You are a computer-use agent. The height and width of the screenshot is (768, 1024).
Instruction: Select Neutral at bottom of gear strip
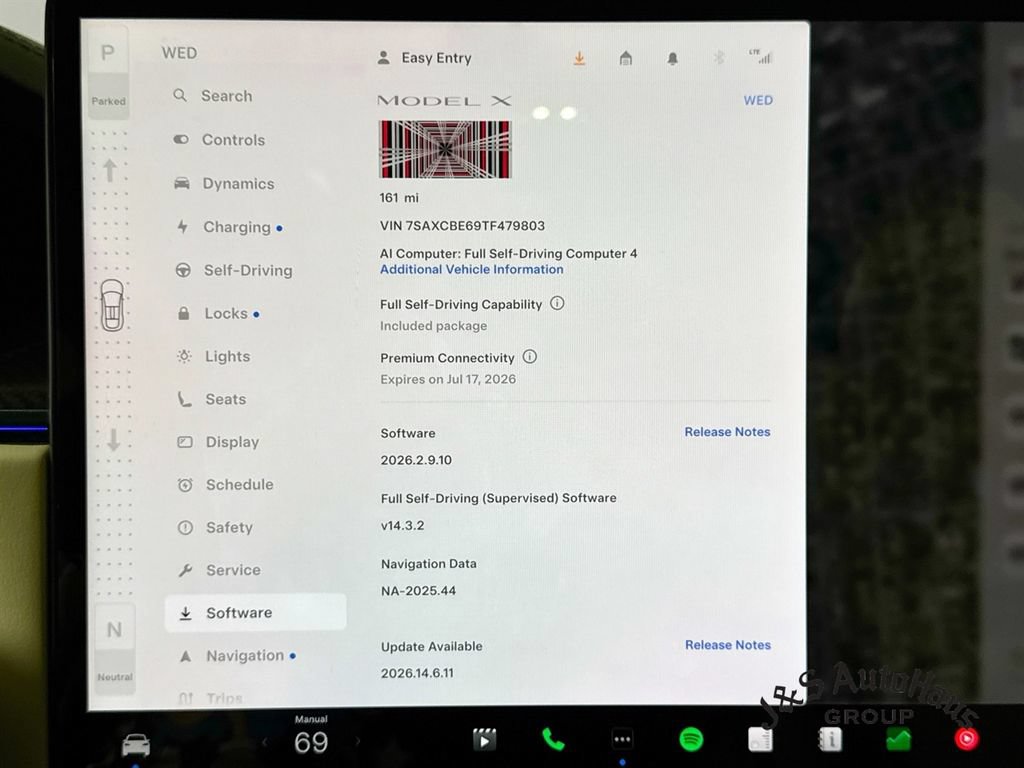click(x=115, y=648)
